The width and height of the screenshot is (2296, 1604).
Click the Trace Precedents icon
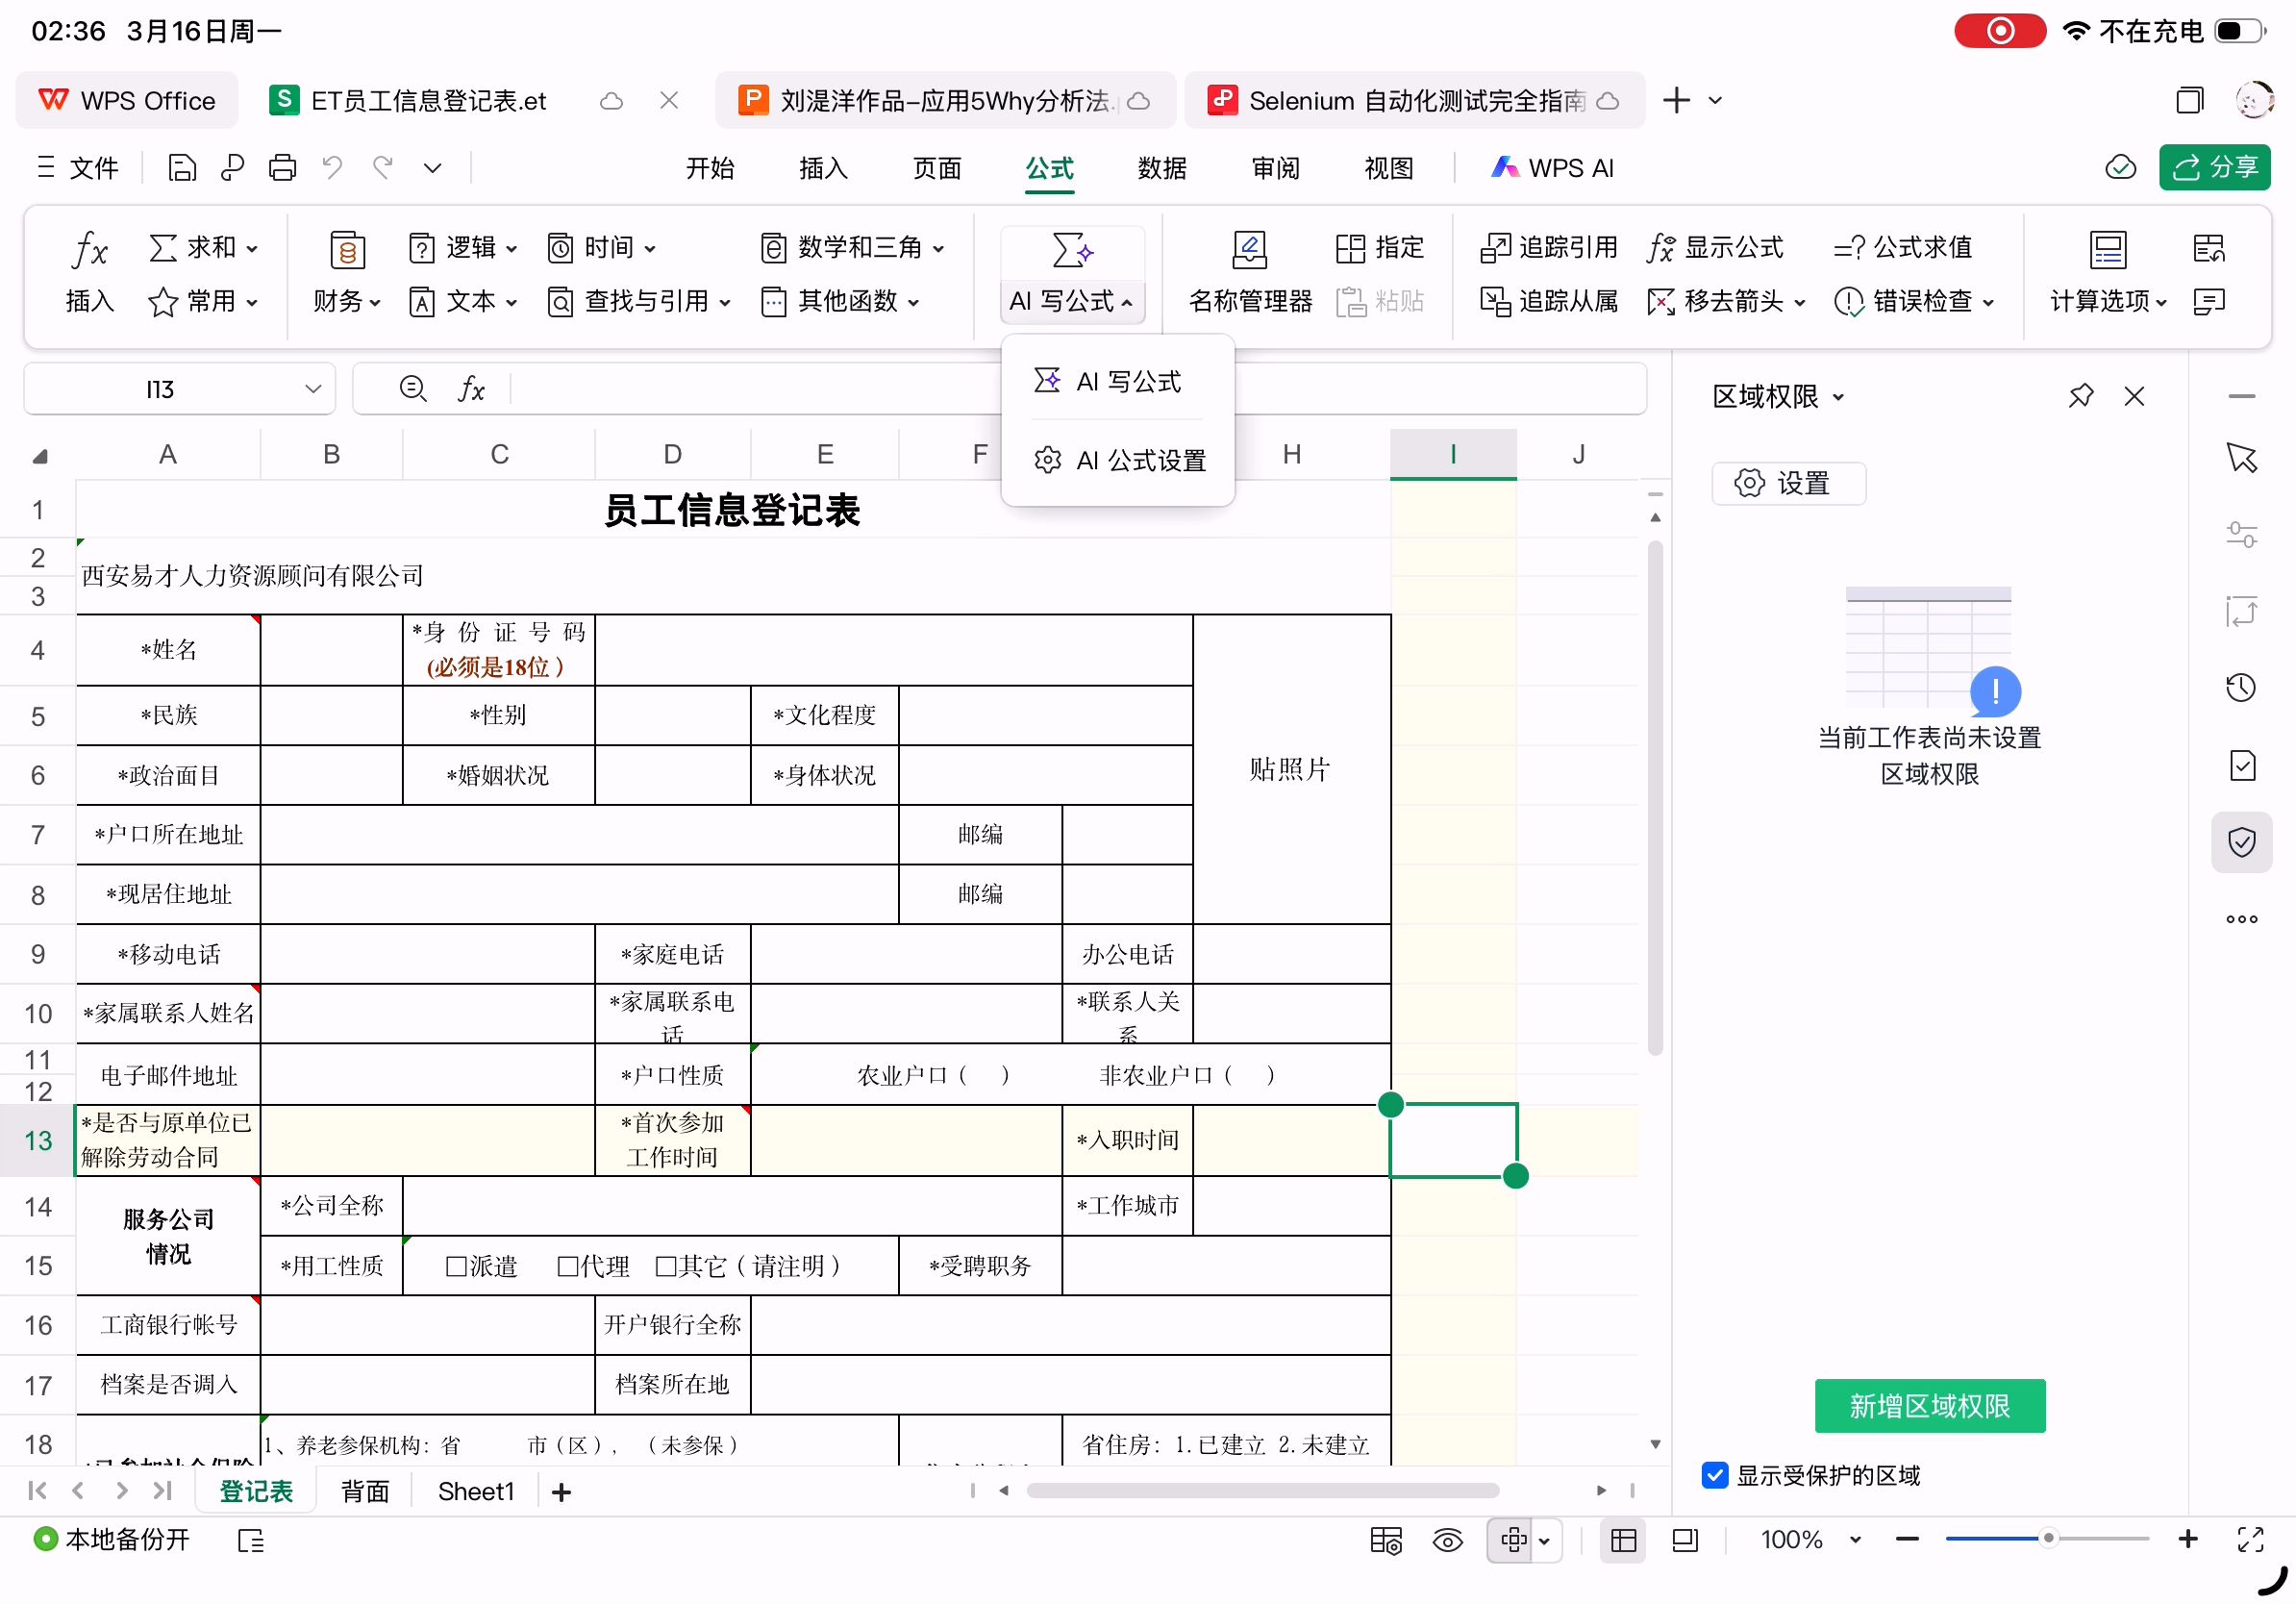(x=1495, y=248)
